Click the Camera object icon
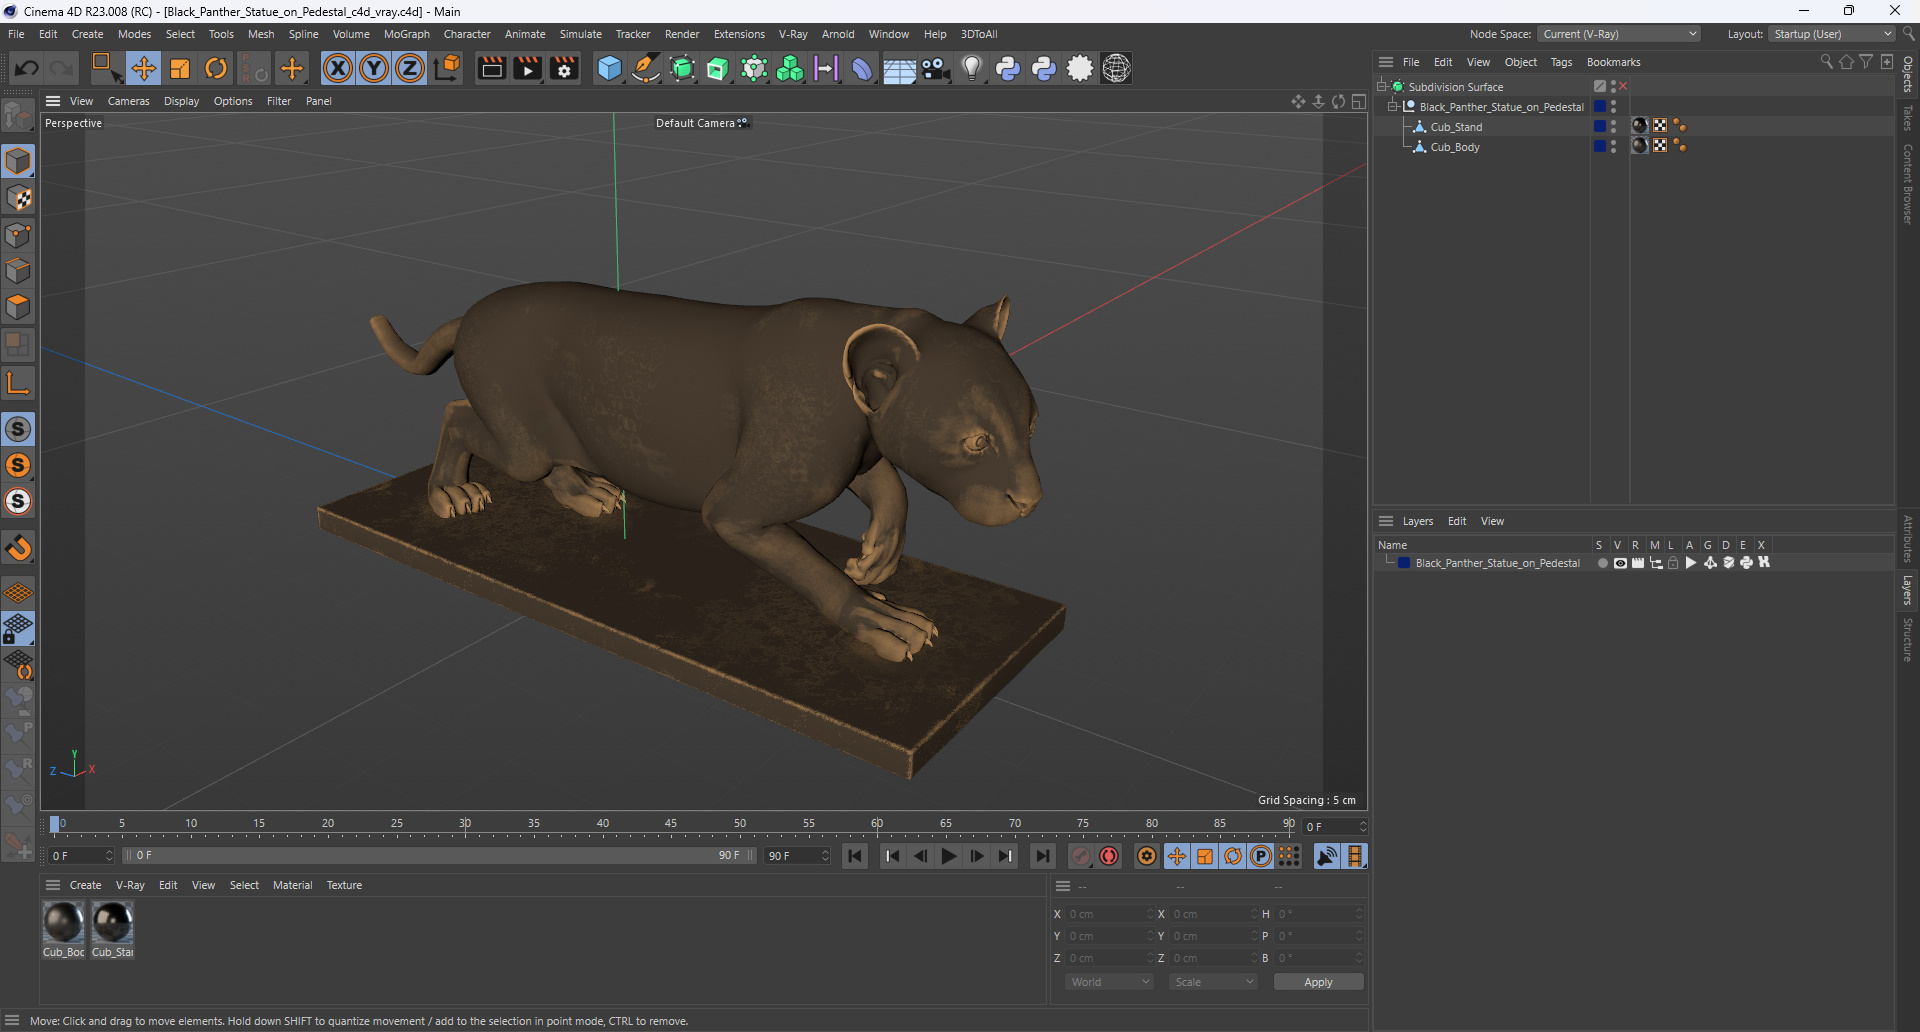This screenshot has width=1920, height=1032. [935, 68]
